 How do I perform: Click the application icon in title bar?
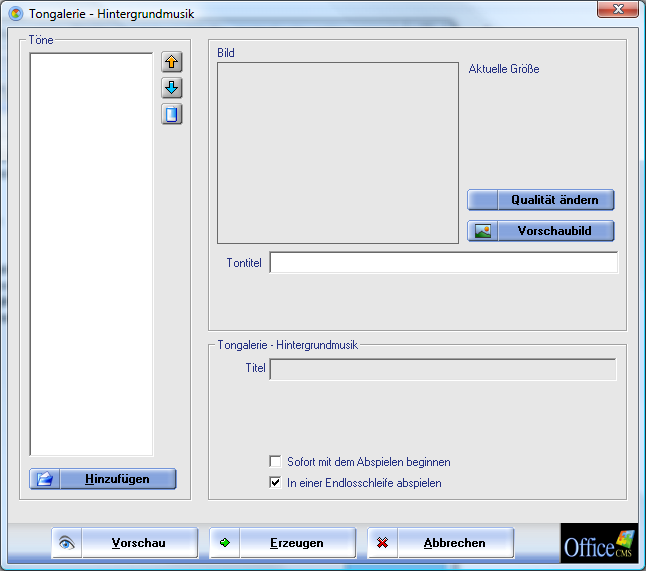click(x=16, y=14)
